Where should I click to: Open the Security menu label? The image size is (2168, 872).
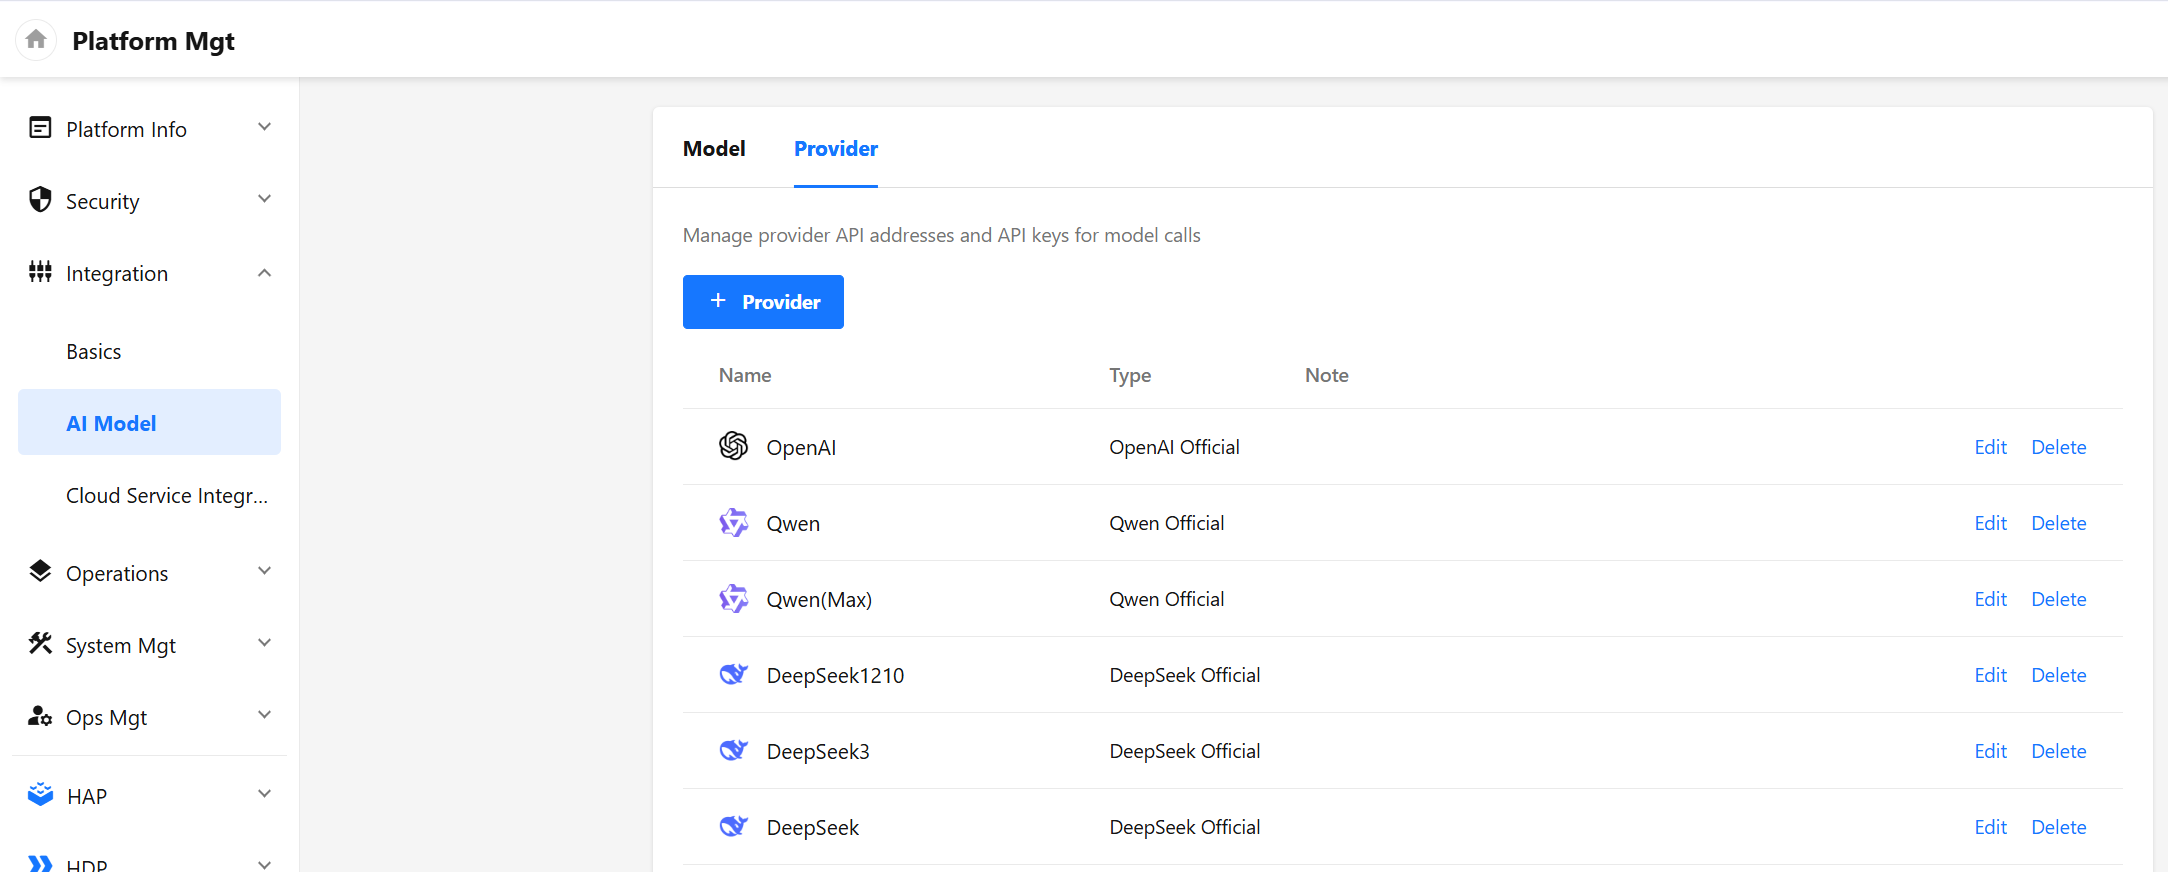103,202
